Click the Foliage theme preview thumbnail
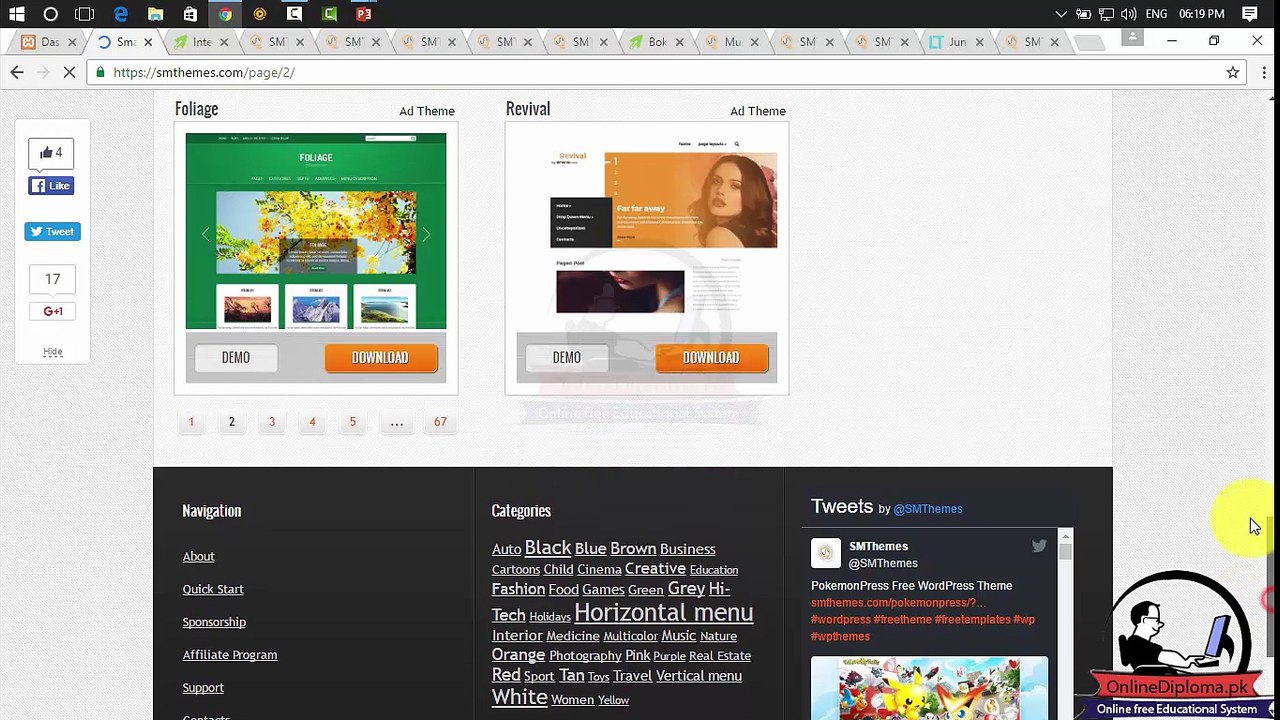This screenshot has height=720, width=1280. pyautogui.click(x=316, y=231)
